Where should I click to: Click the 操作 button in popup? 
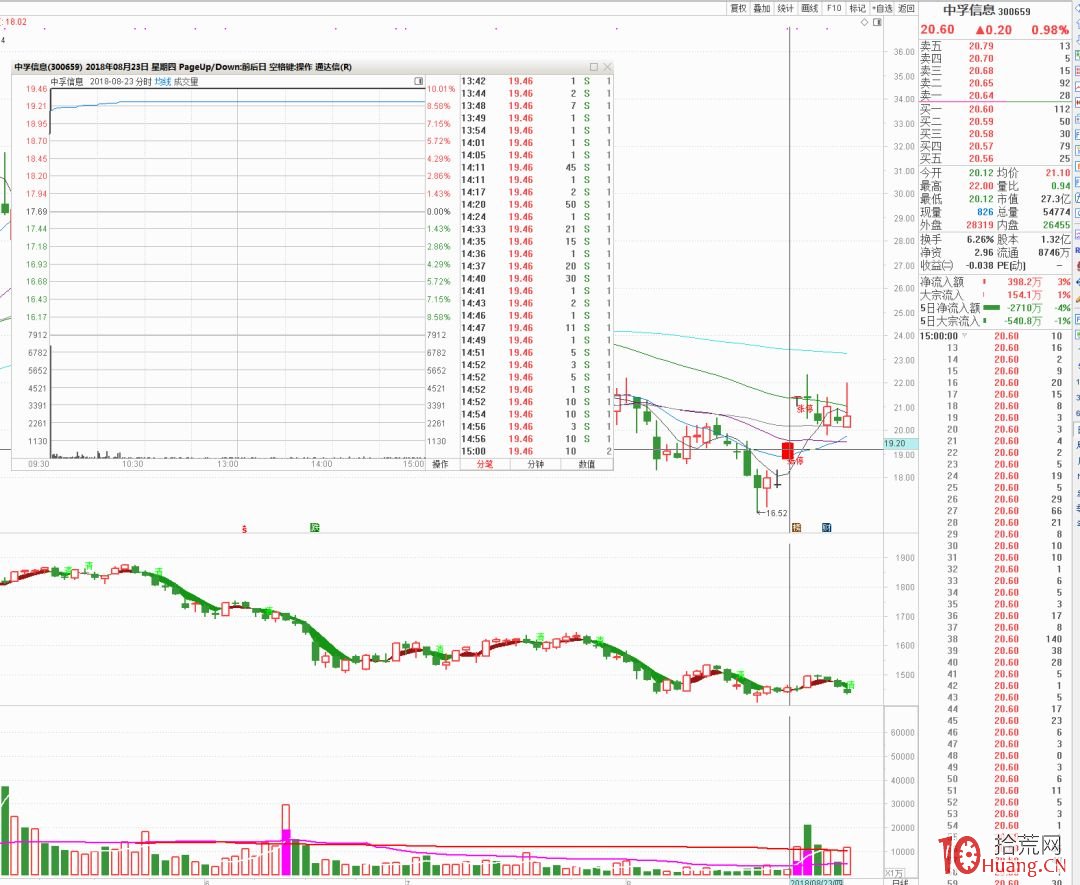coord(440,464)
